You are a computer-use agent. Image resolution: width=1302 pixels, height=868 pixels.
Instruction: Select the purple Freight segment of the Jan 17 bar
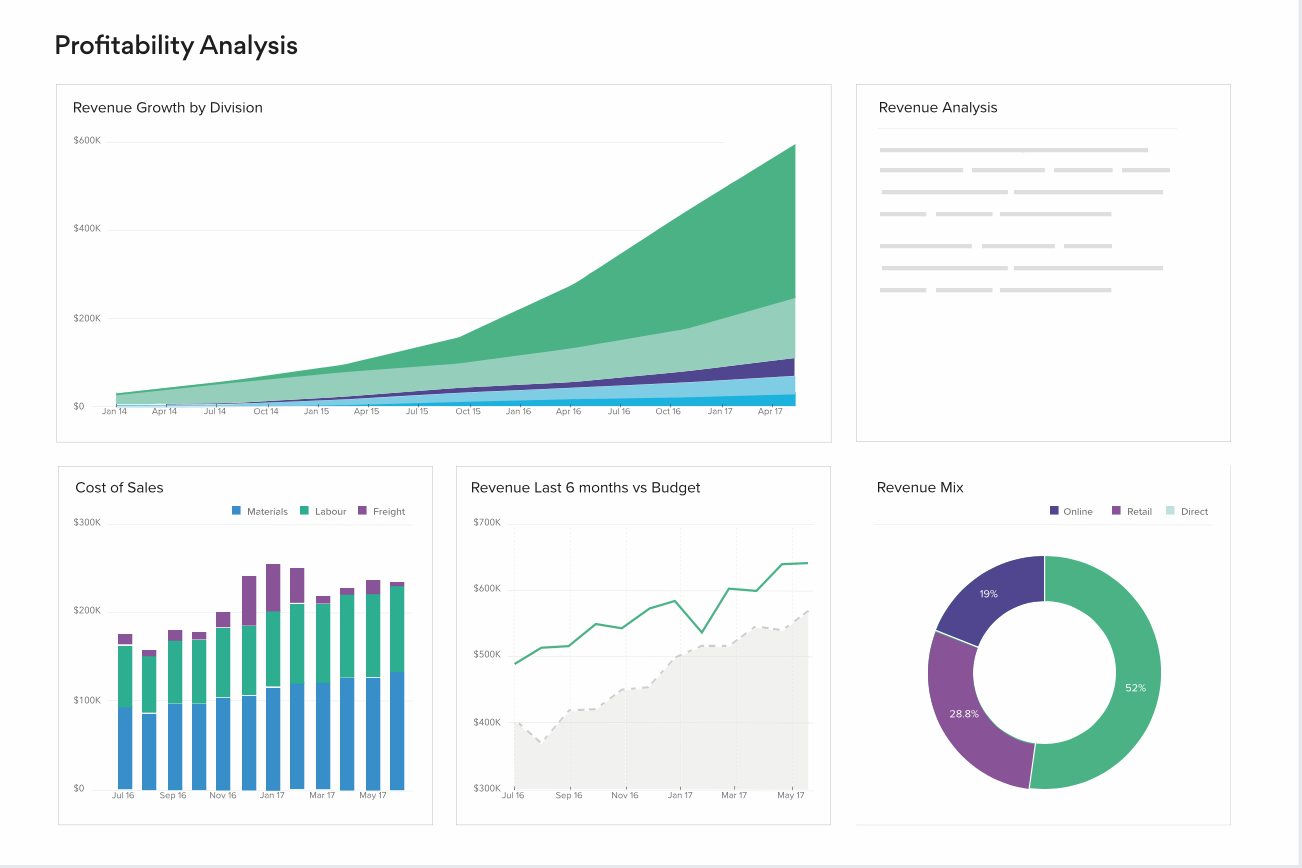click(x=273, y=588)
